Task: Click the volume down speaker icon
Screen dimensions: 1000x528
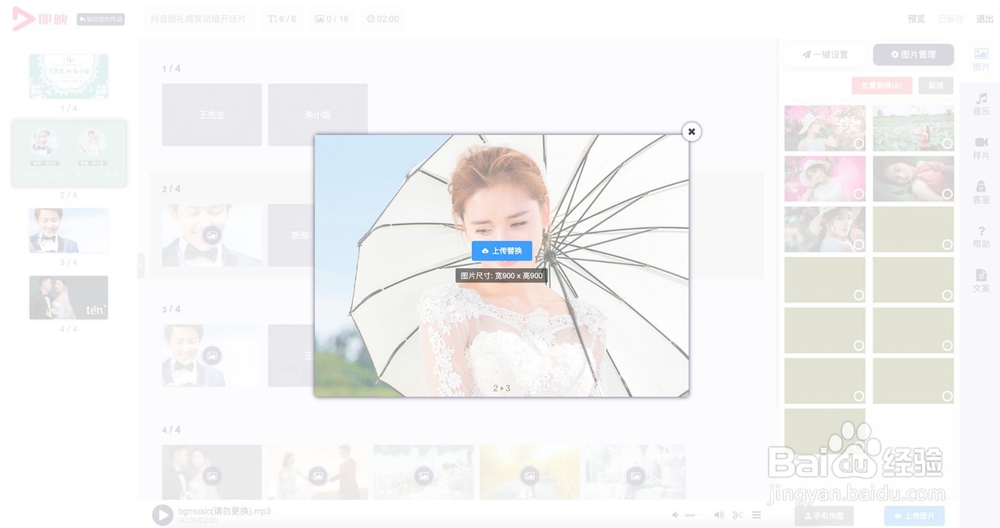Action: tap(675, 515)
